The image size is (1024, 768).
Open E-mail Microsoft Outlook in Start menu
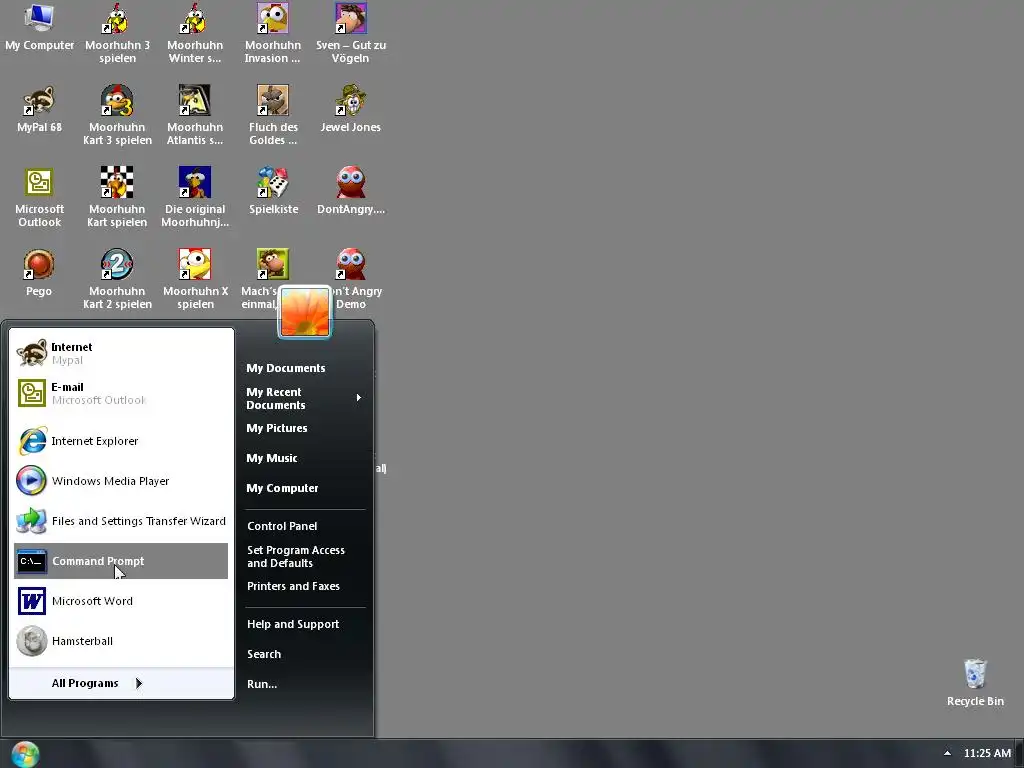(121, 393)
